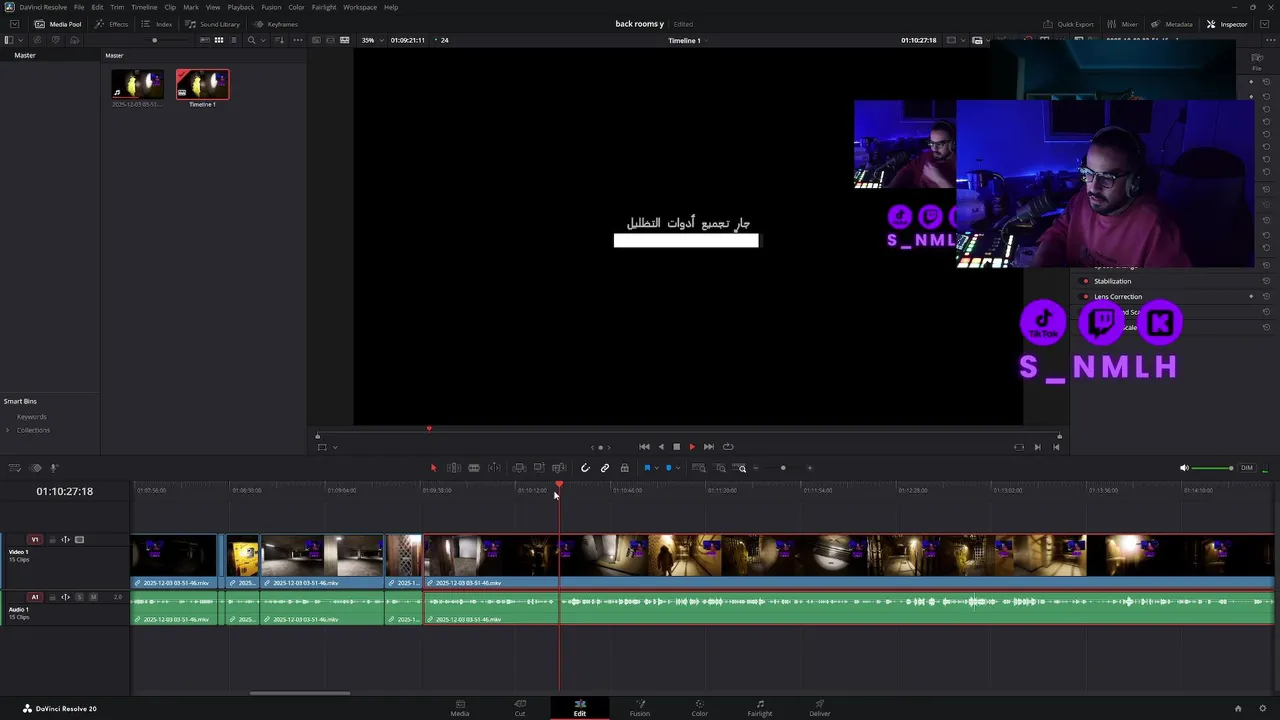This screenshot has width=1280, height=720.
Task: Click the Overwrite Clip edit icon
Action: click(x=539, y=468)
